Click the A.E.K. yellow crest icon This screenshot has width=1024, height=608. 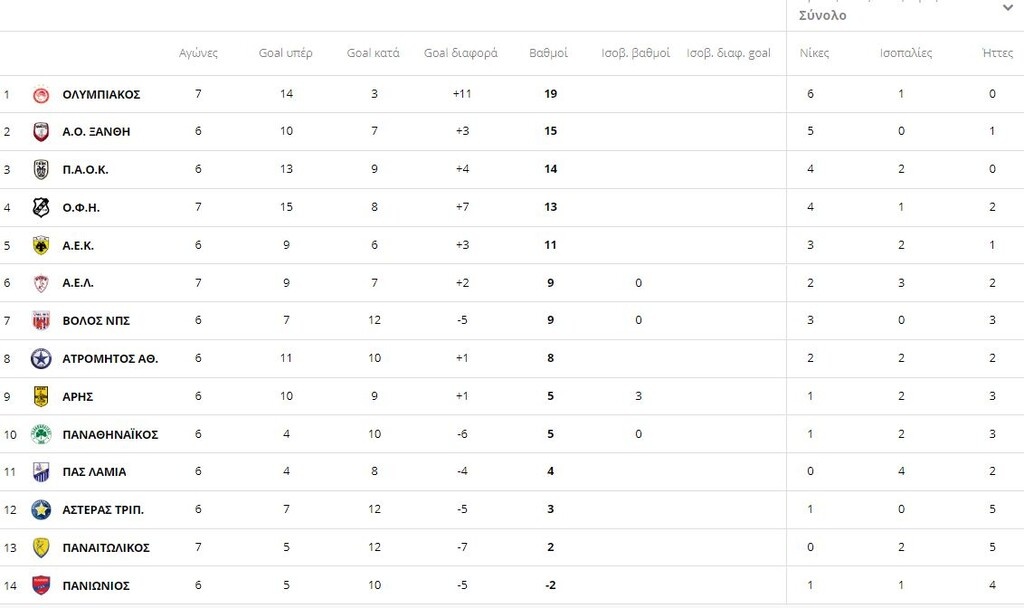[x=41, y=246]
